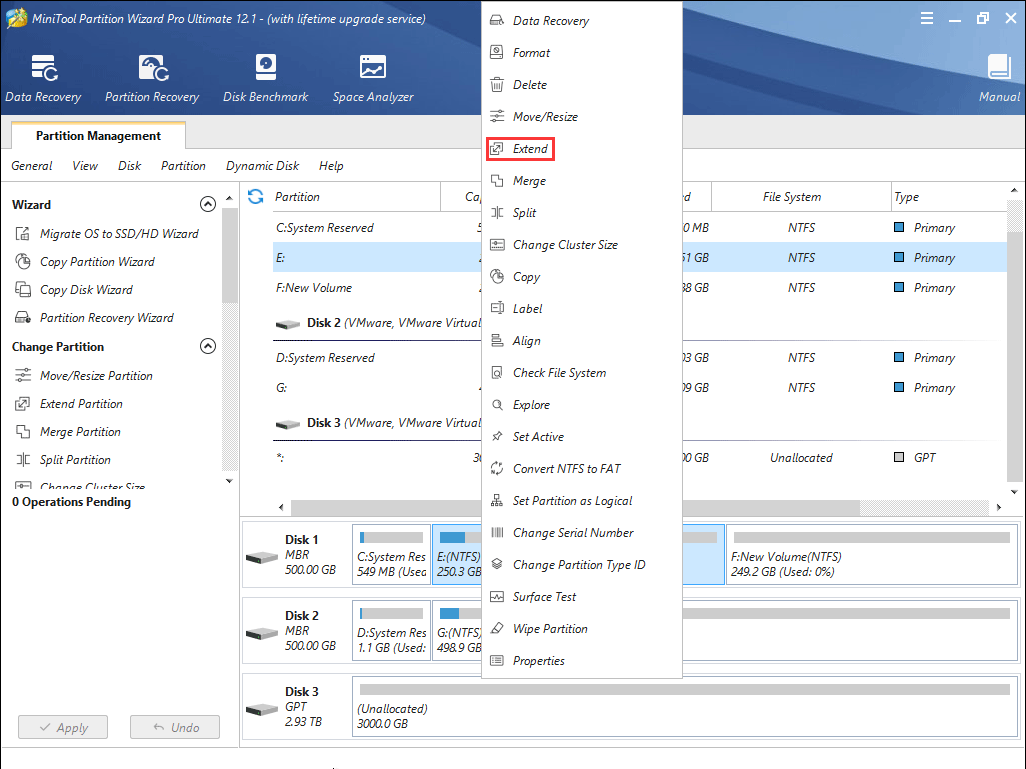Image resolution: width=1026 pixels, height=769 pixels.
Task: Click the Split icon in the context menu
Action: (497, 213)
